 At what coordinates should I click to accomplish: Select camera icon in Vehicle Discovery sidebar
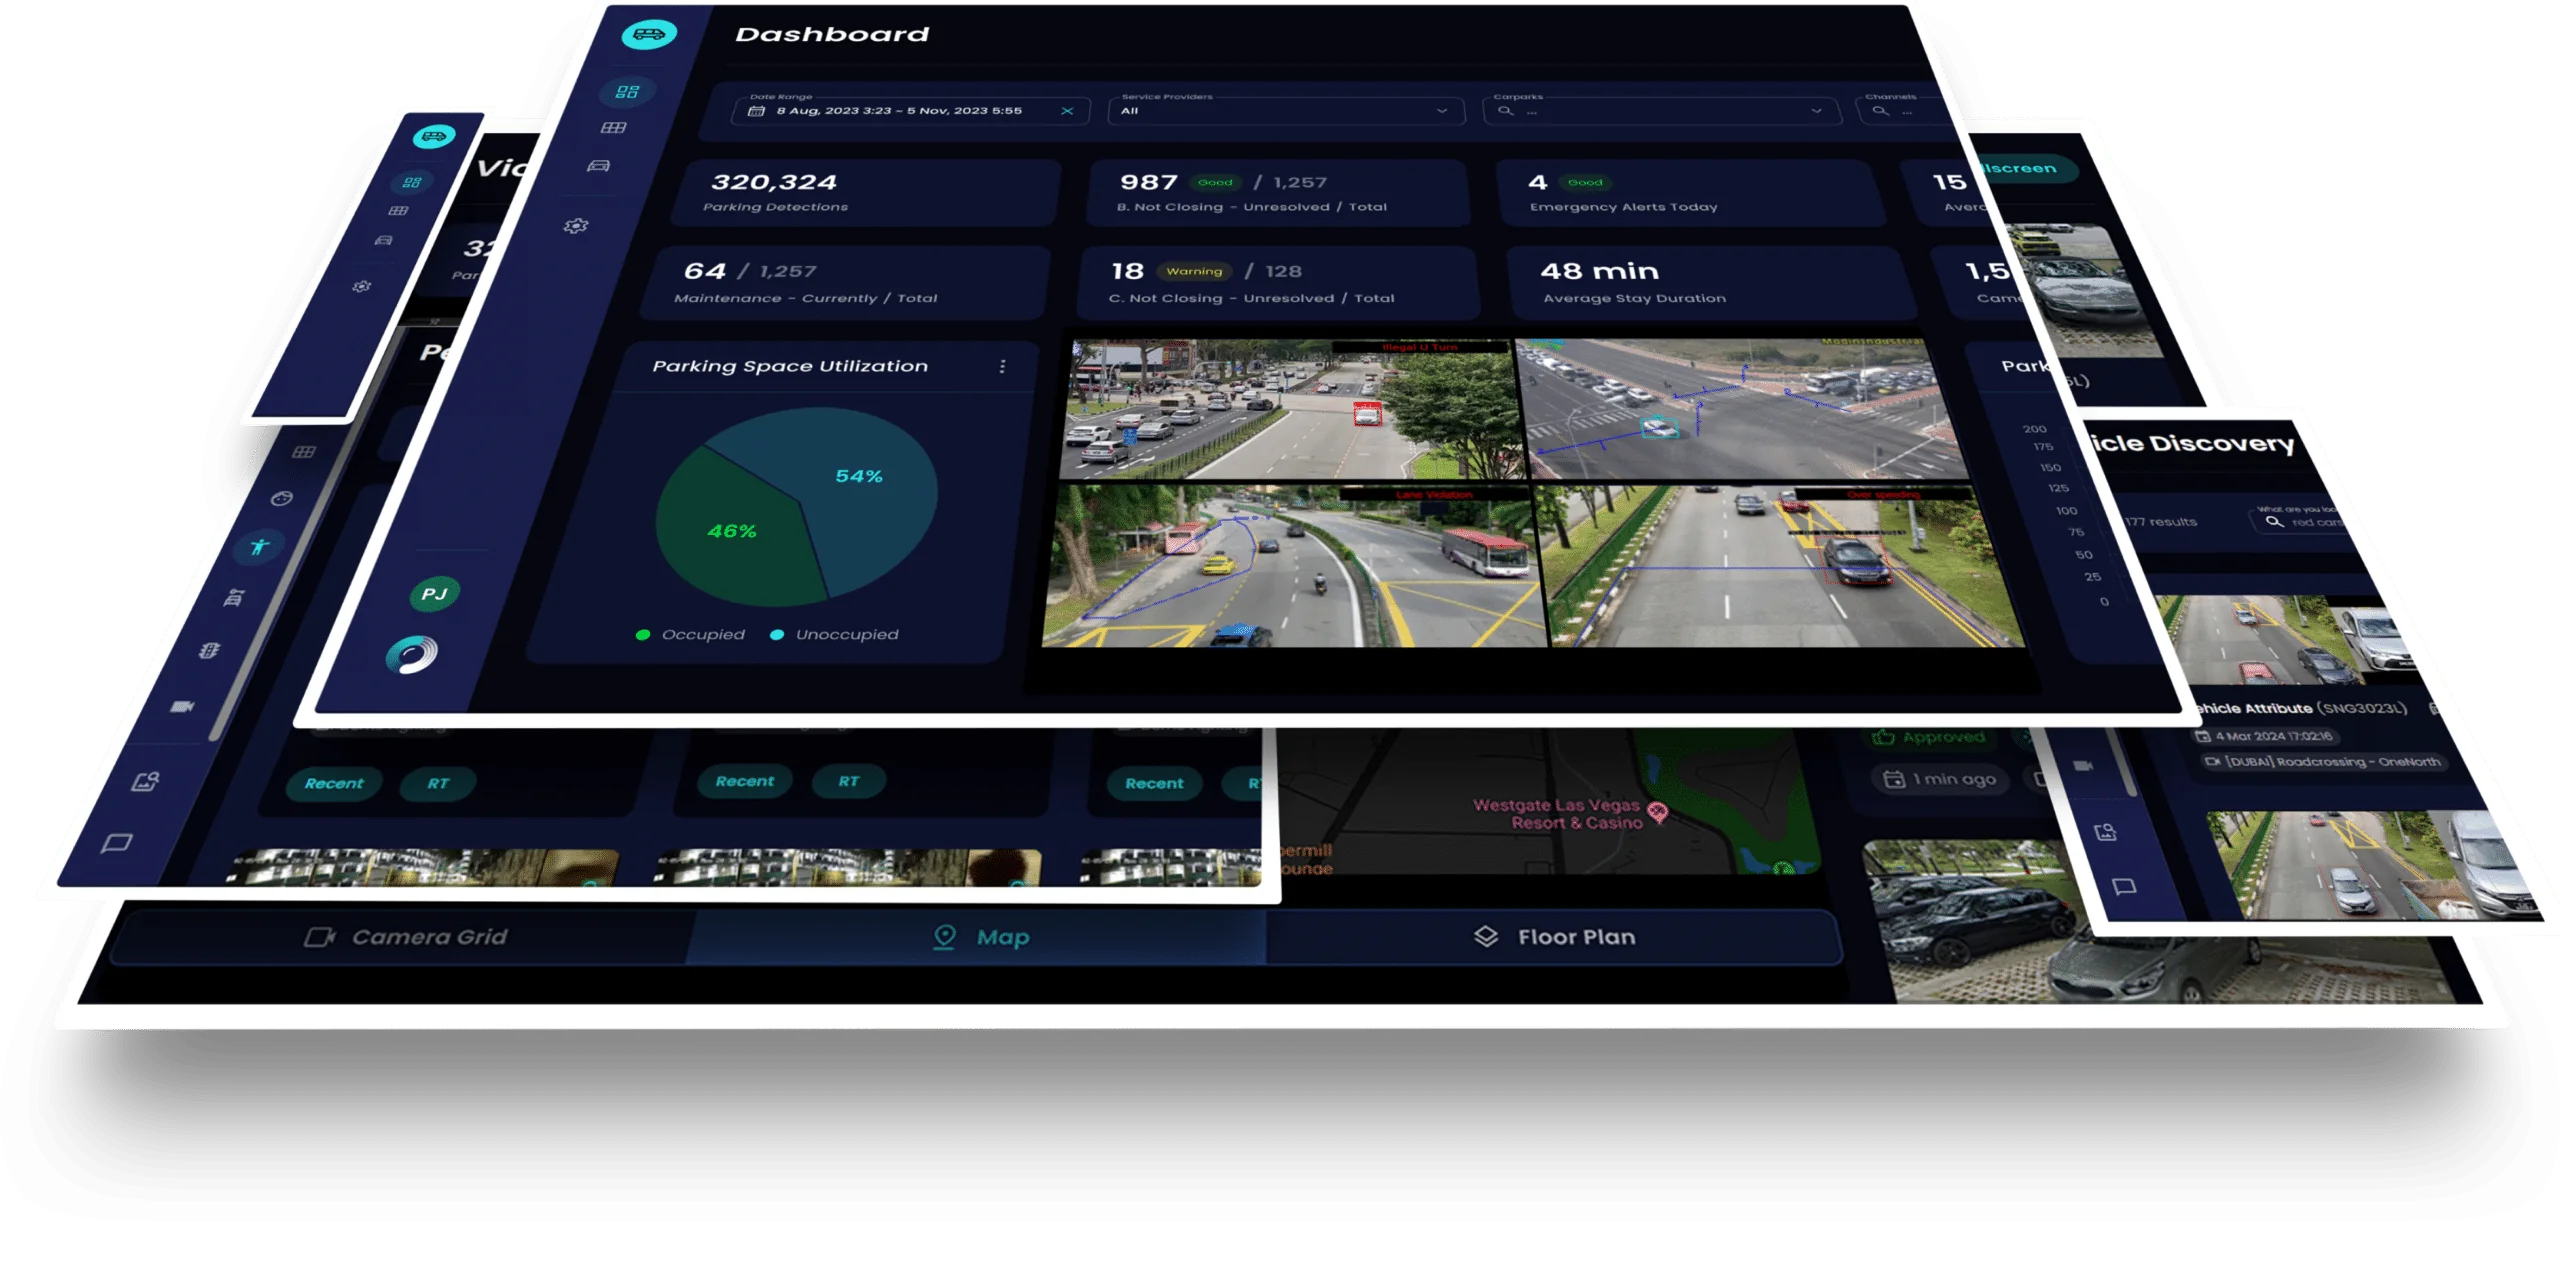coord(2083,766)
